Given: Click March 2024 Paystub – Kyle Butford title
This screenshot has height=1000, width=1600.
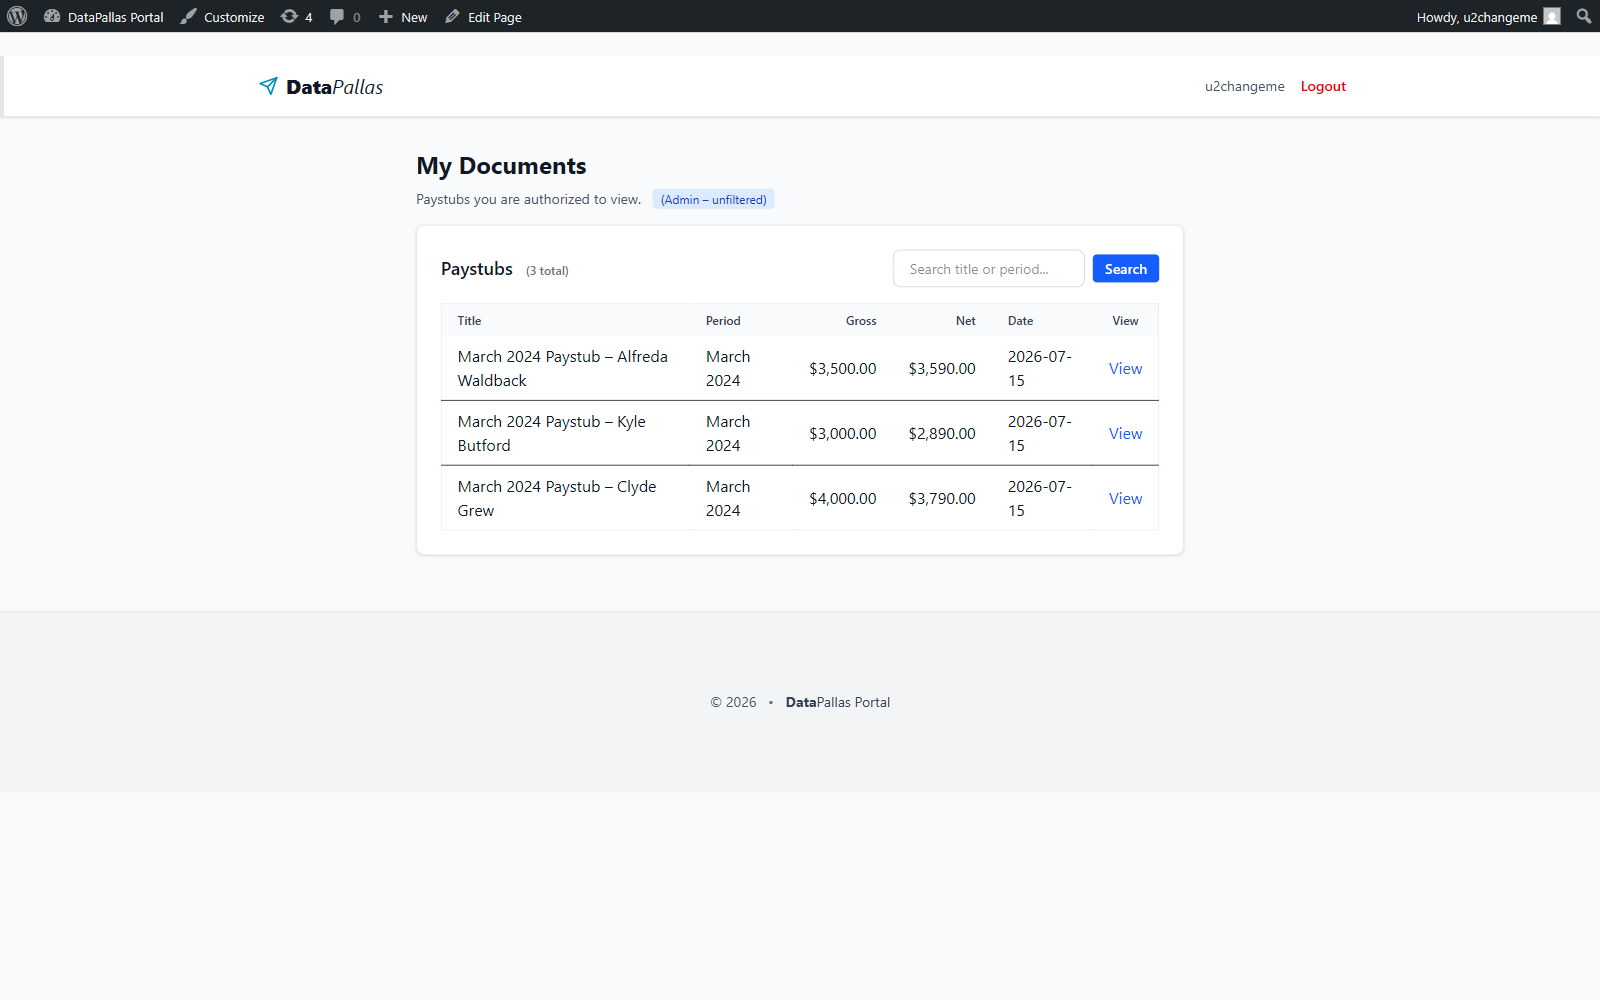Looking at the screenshot, I should click(x=552, y=433).
